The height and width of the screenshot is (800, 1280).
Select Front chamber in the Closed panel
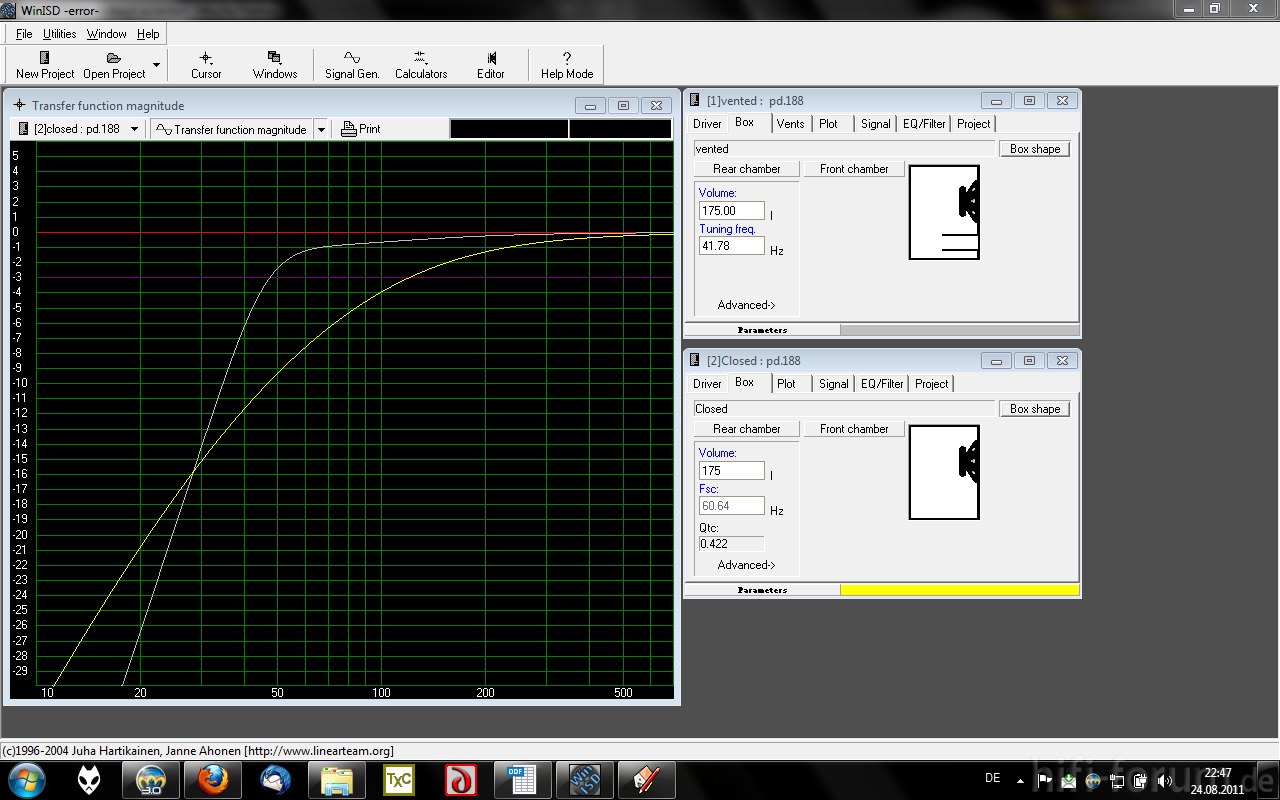(x=854, y=429)
